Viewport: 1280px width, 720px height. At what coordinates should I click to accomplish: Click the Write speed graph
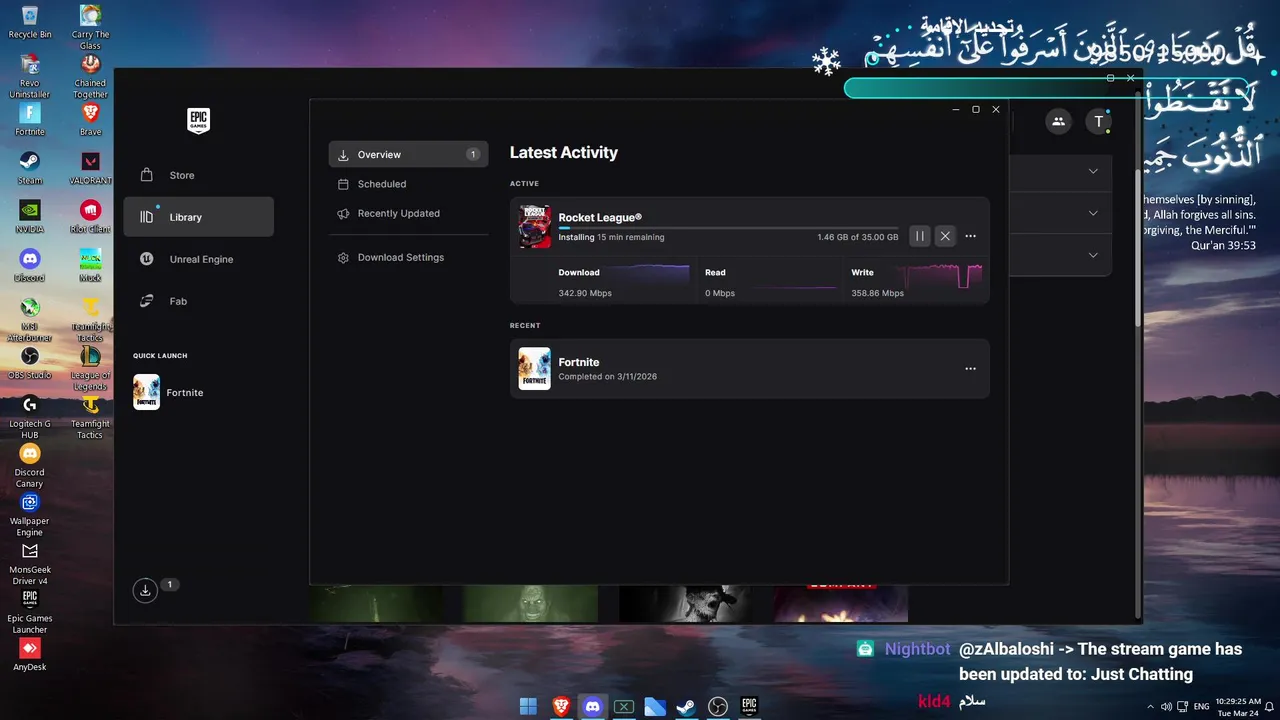point(940,275)
